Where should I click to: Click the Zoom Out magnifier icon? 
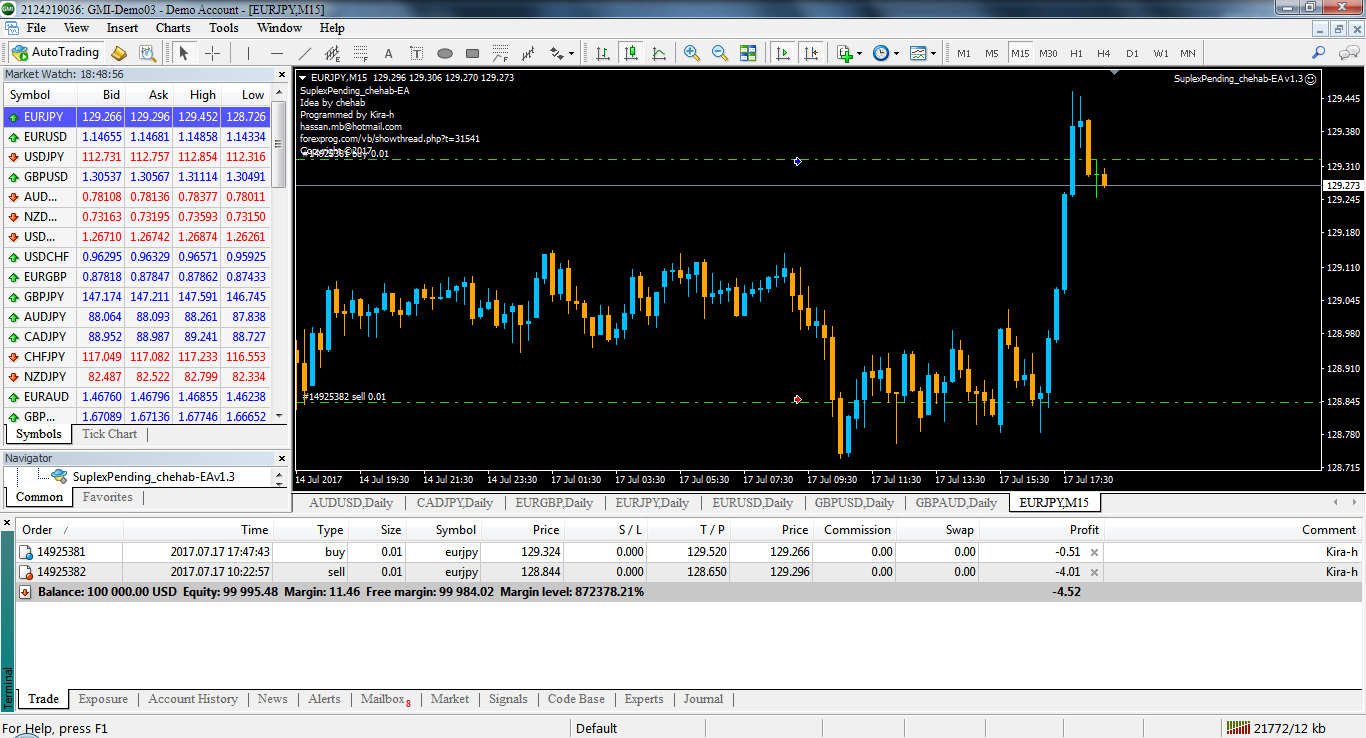click(x=719, y=53)
